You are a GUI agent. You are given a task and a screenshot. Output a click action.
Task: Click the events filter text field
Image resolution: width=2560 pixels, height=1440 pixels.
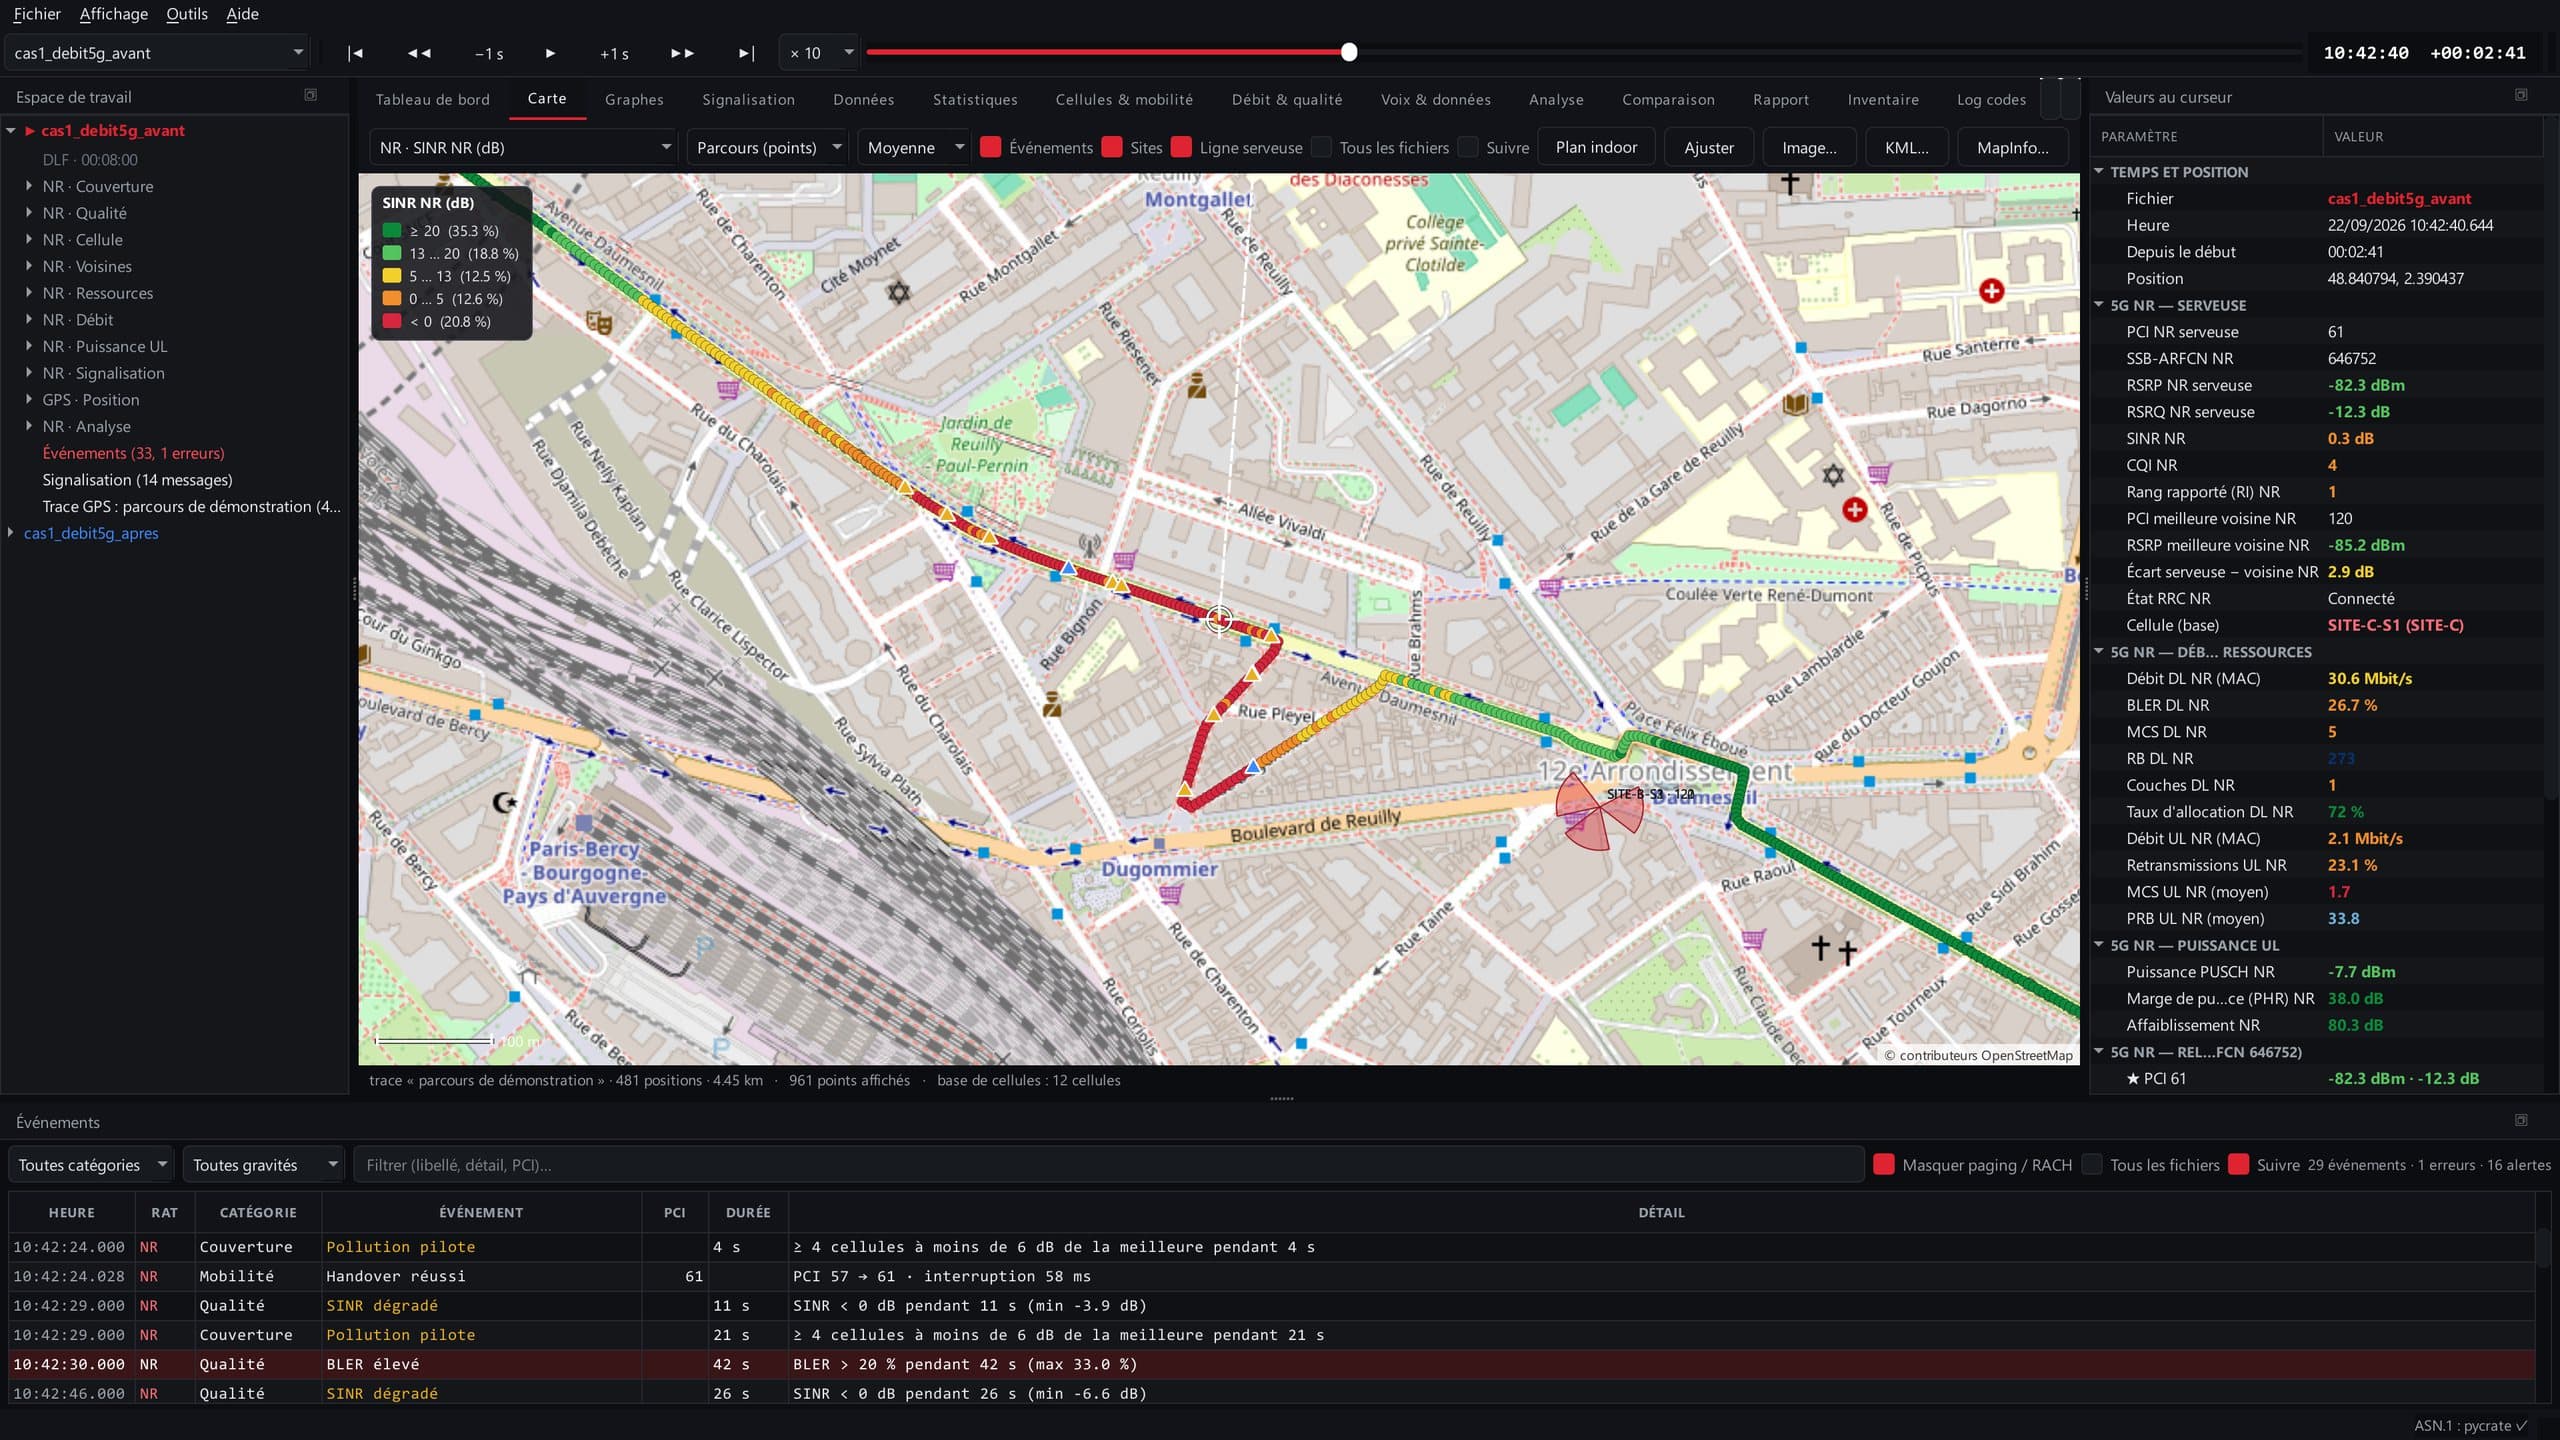point(1108,1164)
